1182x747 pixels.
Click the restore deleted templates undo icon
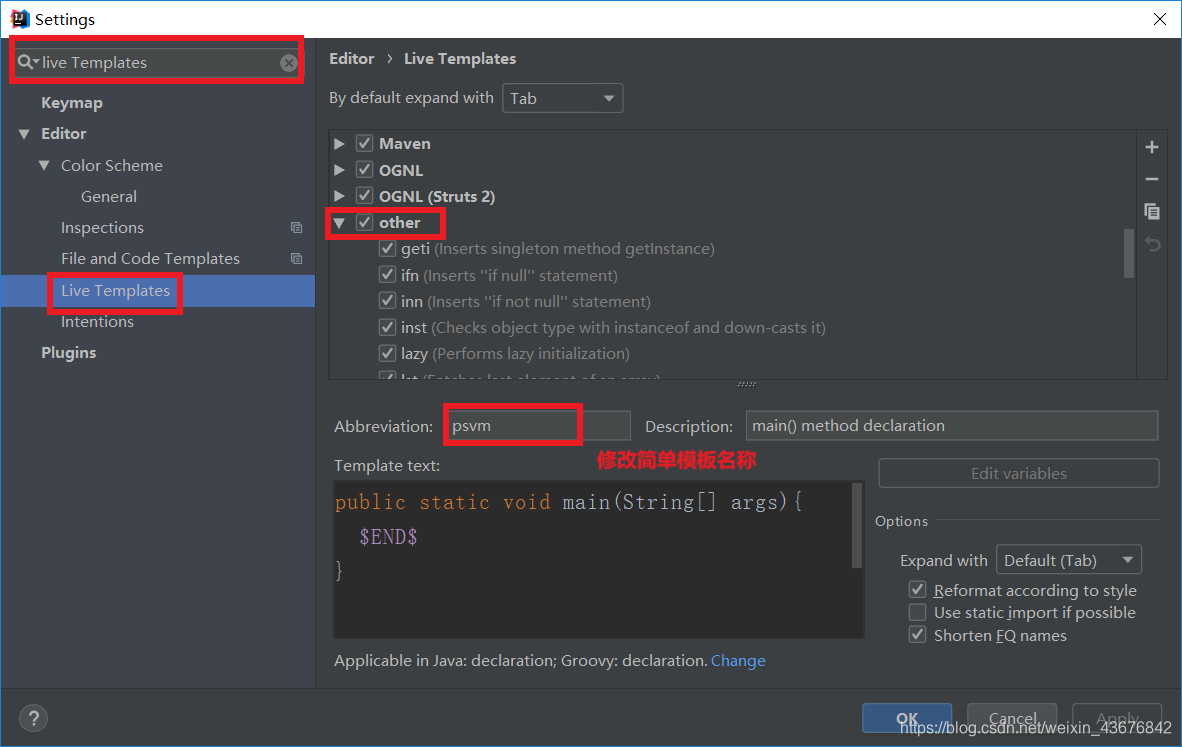(x=1152, y=244)
